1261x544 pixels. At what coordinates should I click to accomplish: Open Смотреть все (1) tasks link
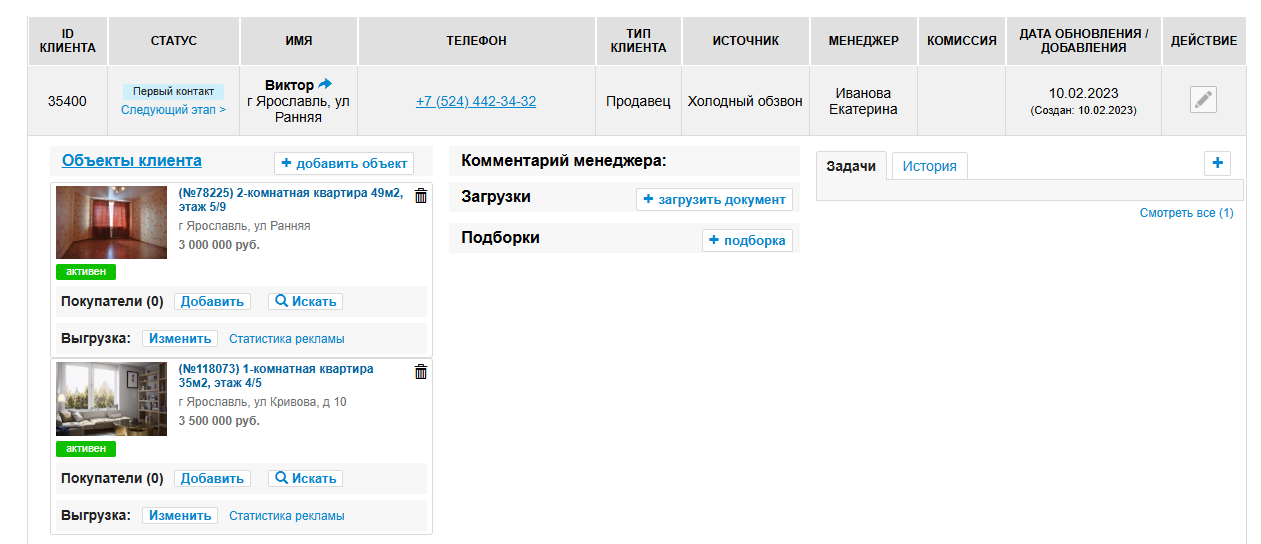1186,213
